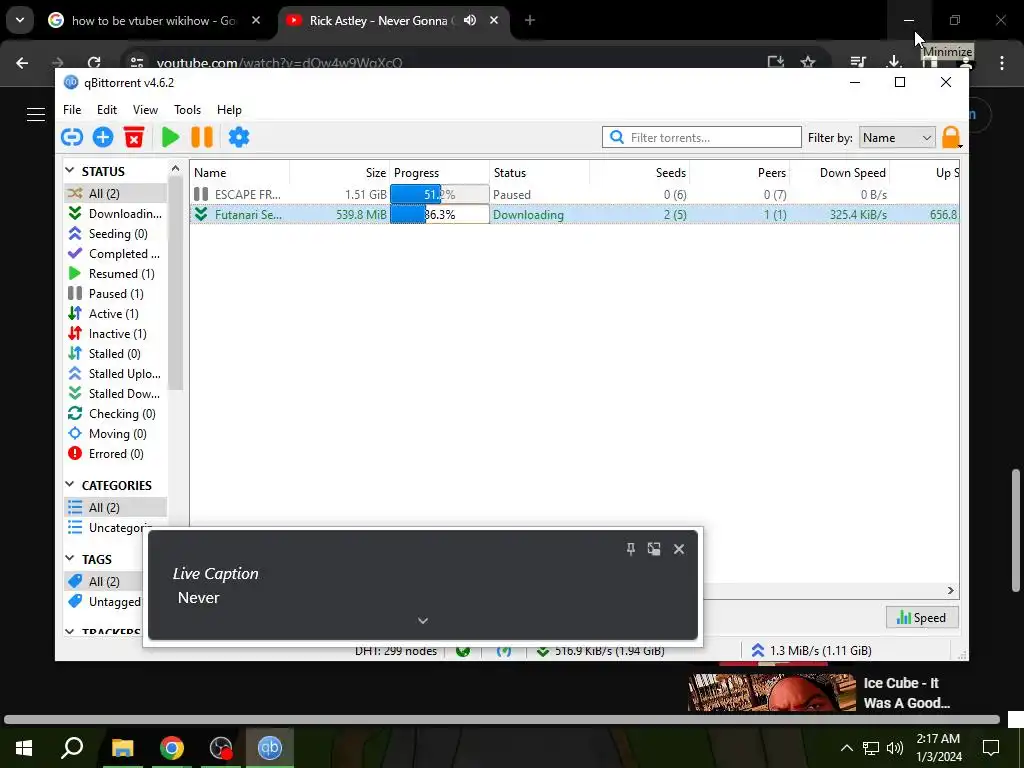The width and height of the screenshot is (1024, 768).
Task: Open Chrome tab search dropdown arrow
Action: [x=20, y=20]
